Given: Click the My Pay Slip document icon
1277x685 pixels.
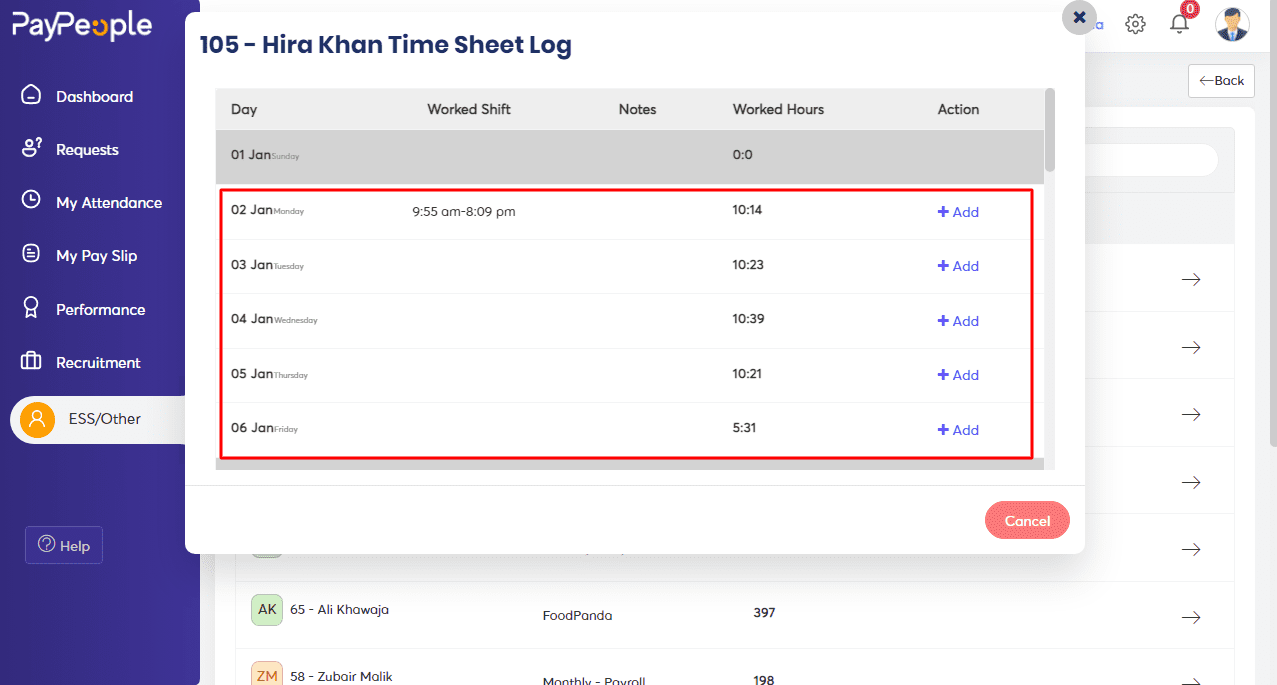Looking at the screenshot, I should [31, 254].
